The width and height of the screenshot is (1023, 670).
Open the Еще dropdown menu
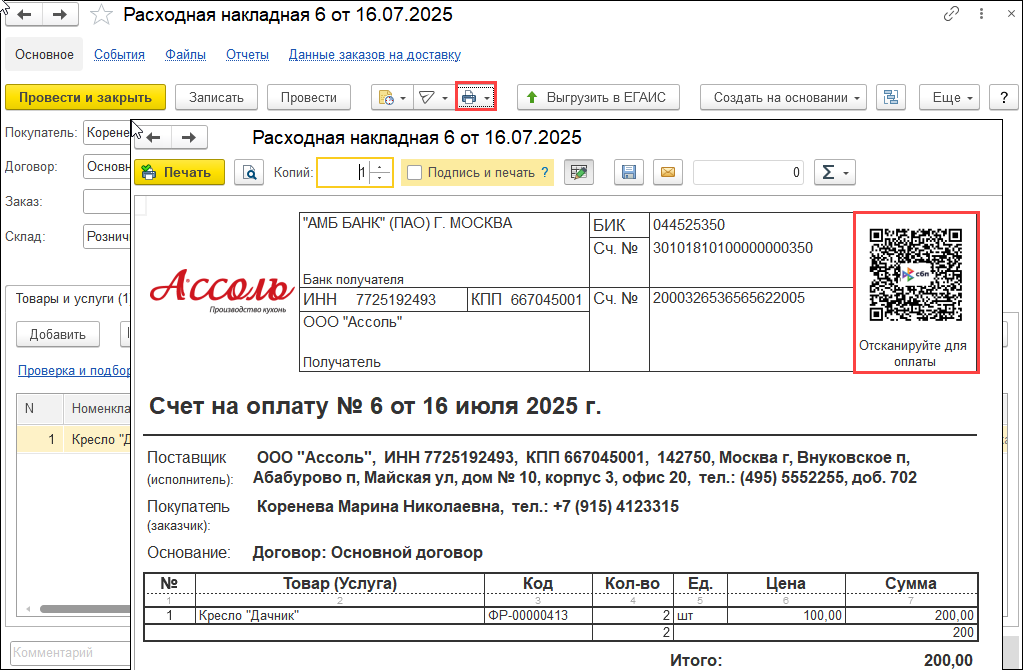949,97
